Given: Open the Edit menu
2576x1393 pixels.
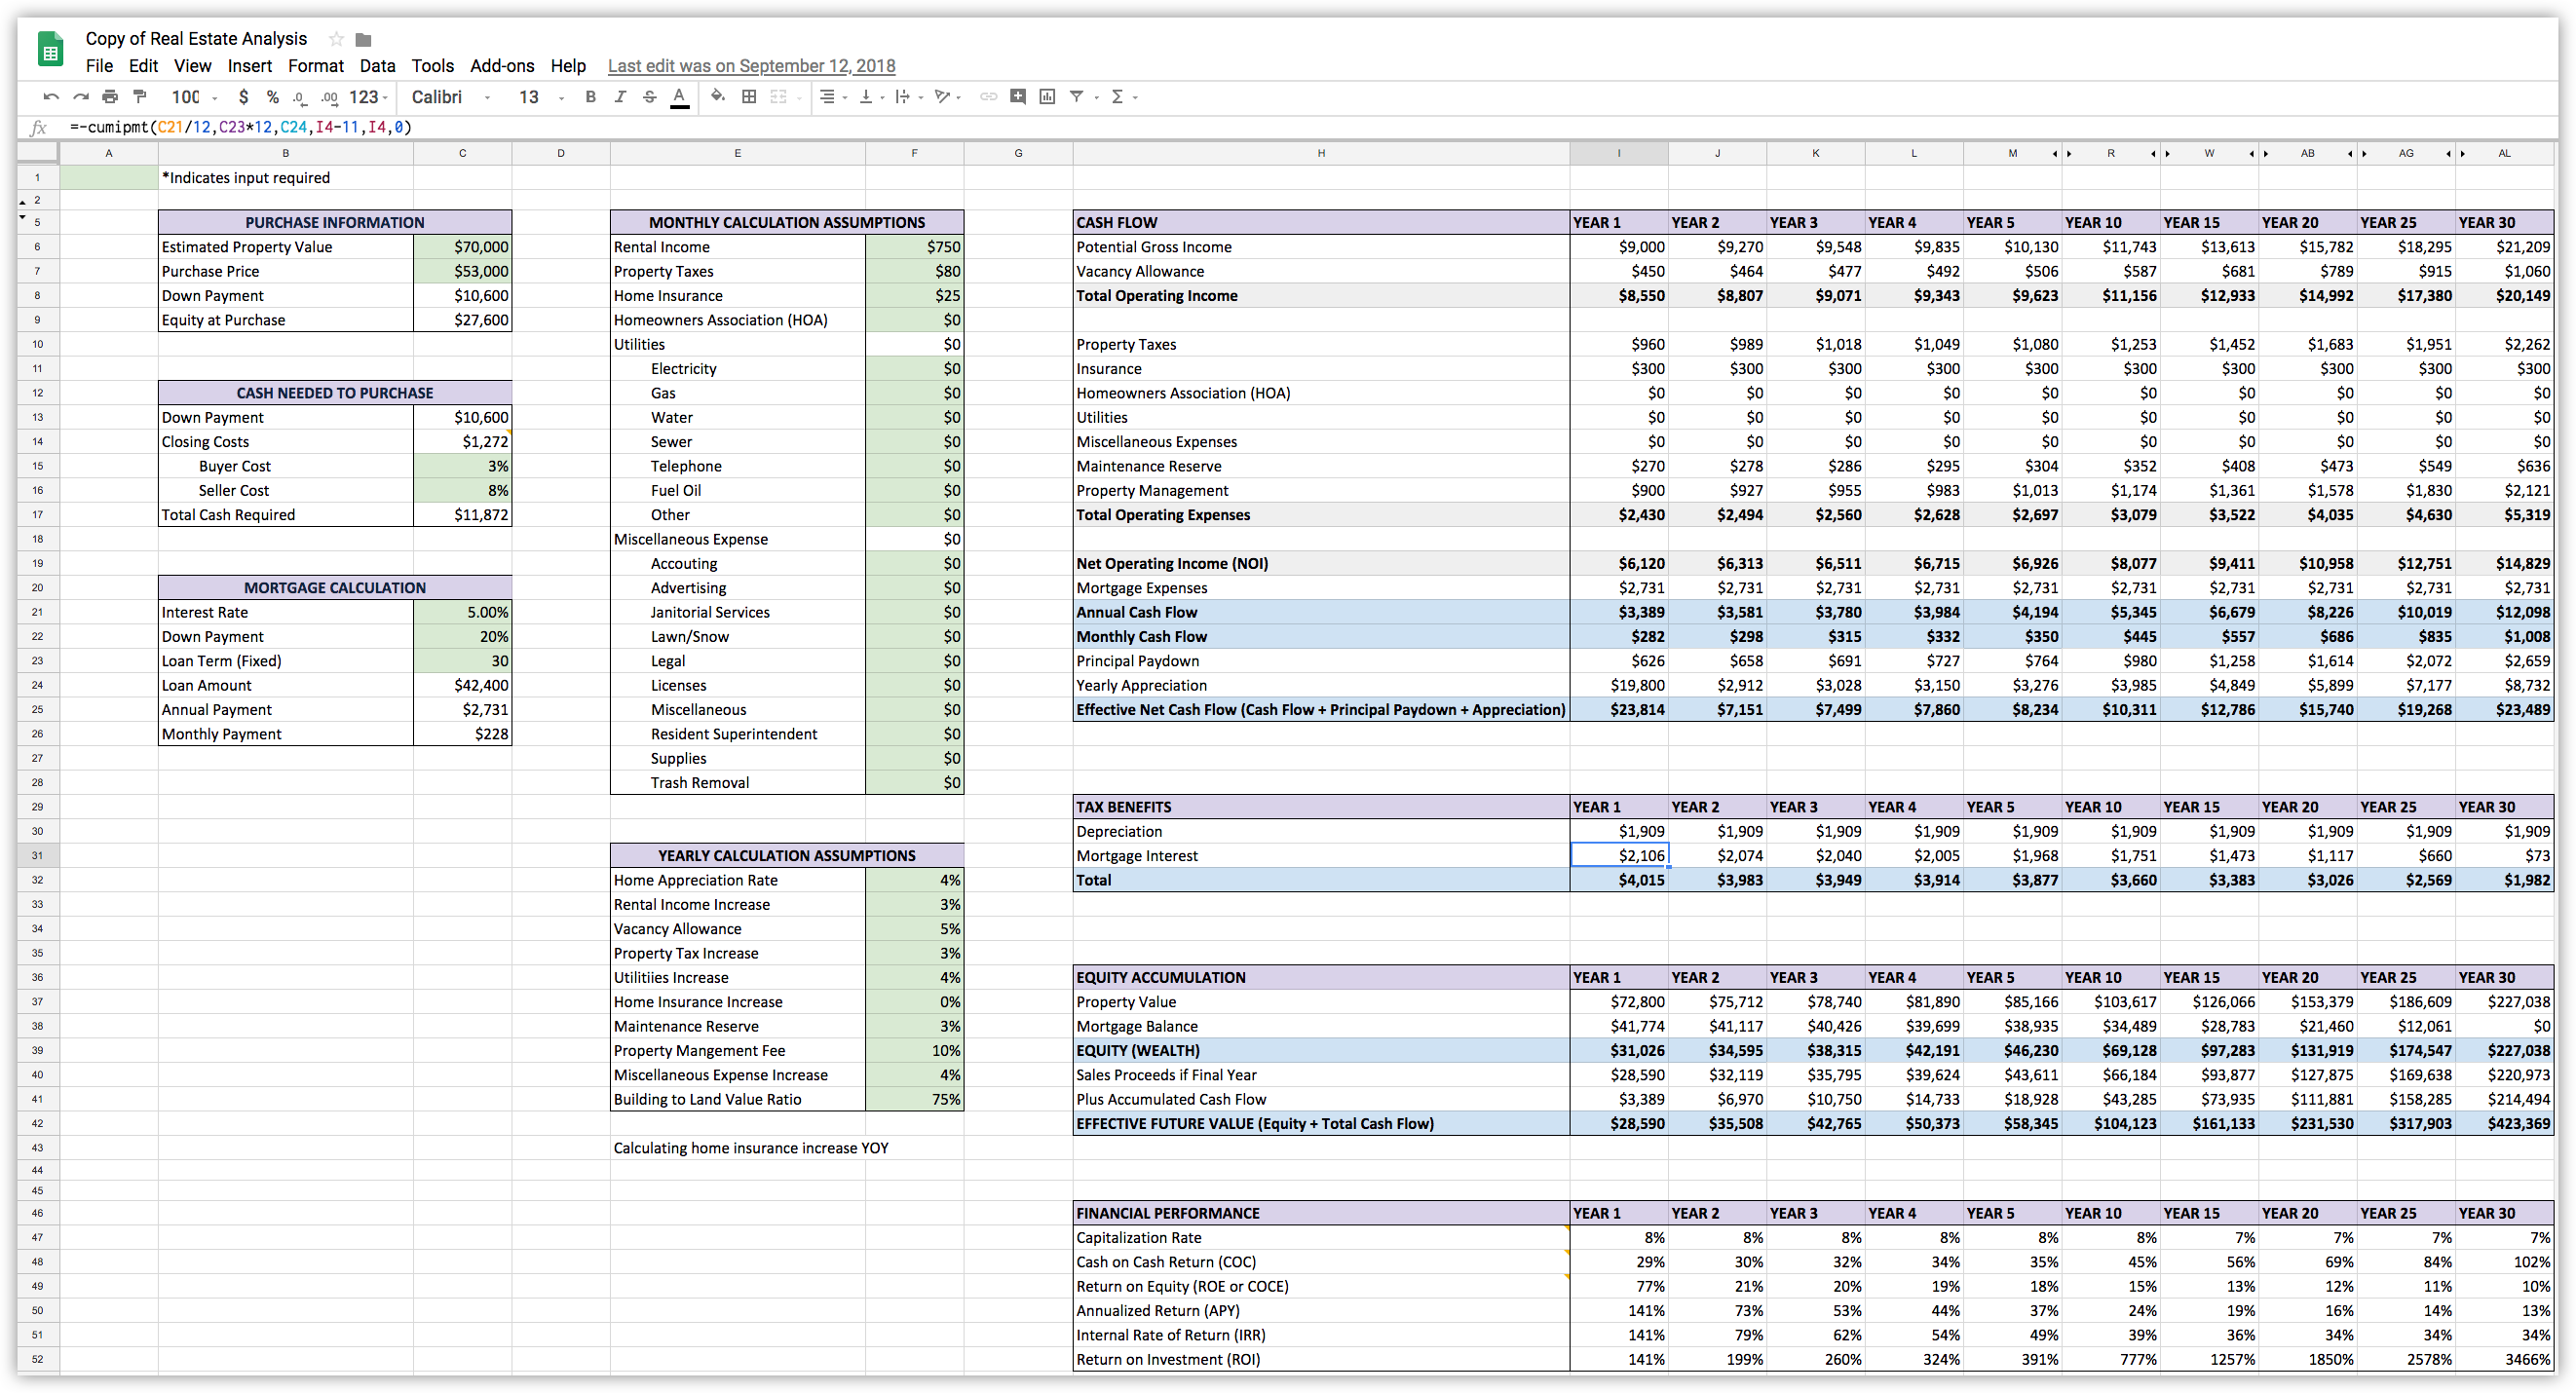Looking at the screenshot, I should coord(143,66).
